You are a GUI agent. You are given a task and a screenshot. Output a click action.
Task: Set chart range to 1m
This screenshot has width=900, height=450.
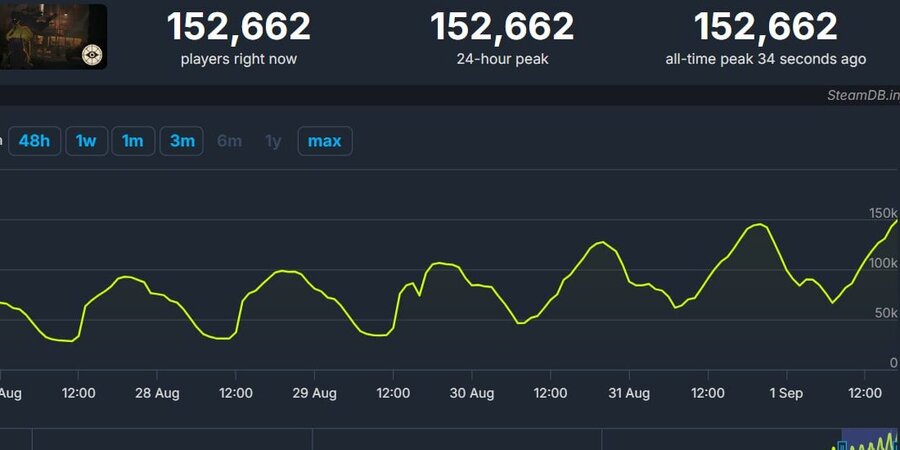(x=132, y=141)
